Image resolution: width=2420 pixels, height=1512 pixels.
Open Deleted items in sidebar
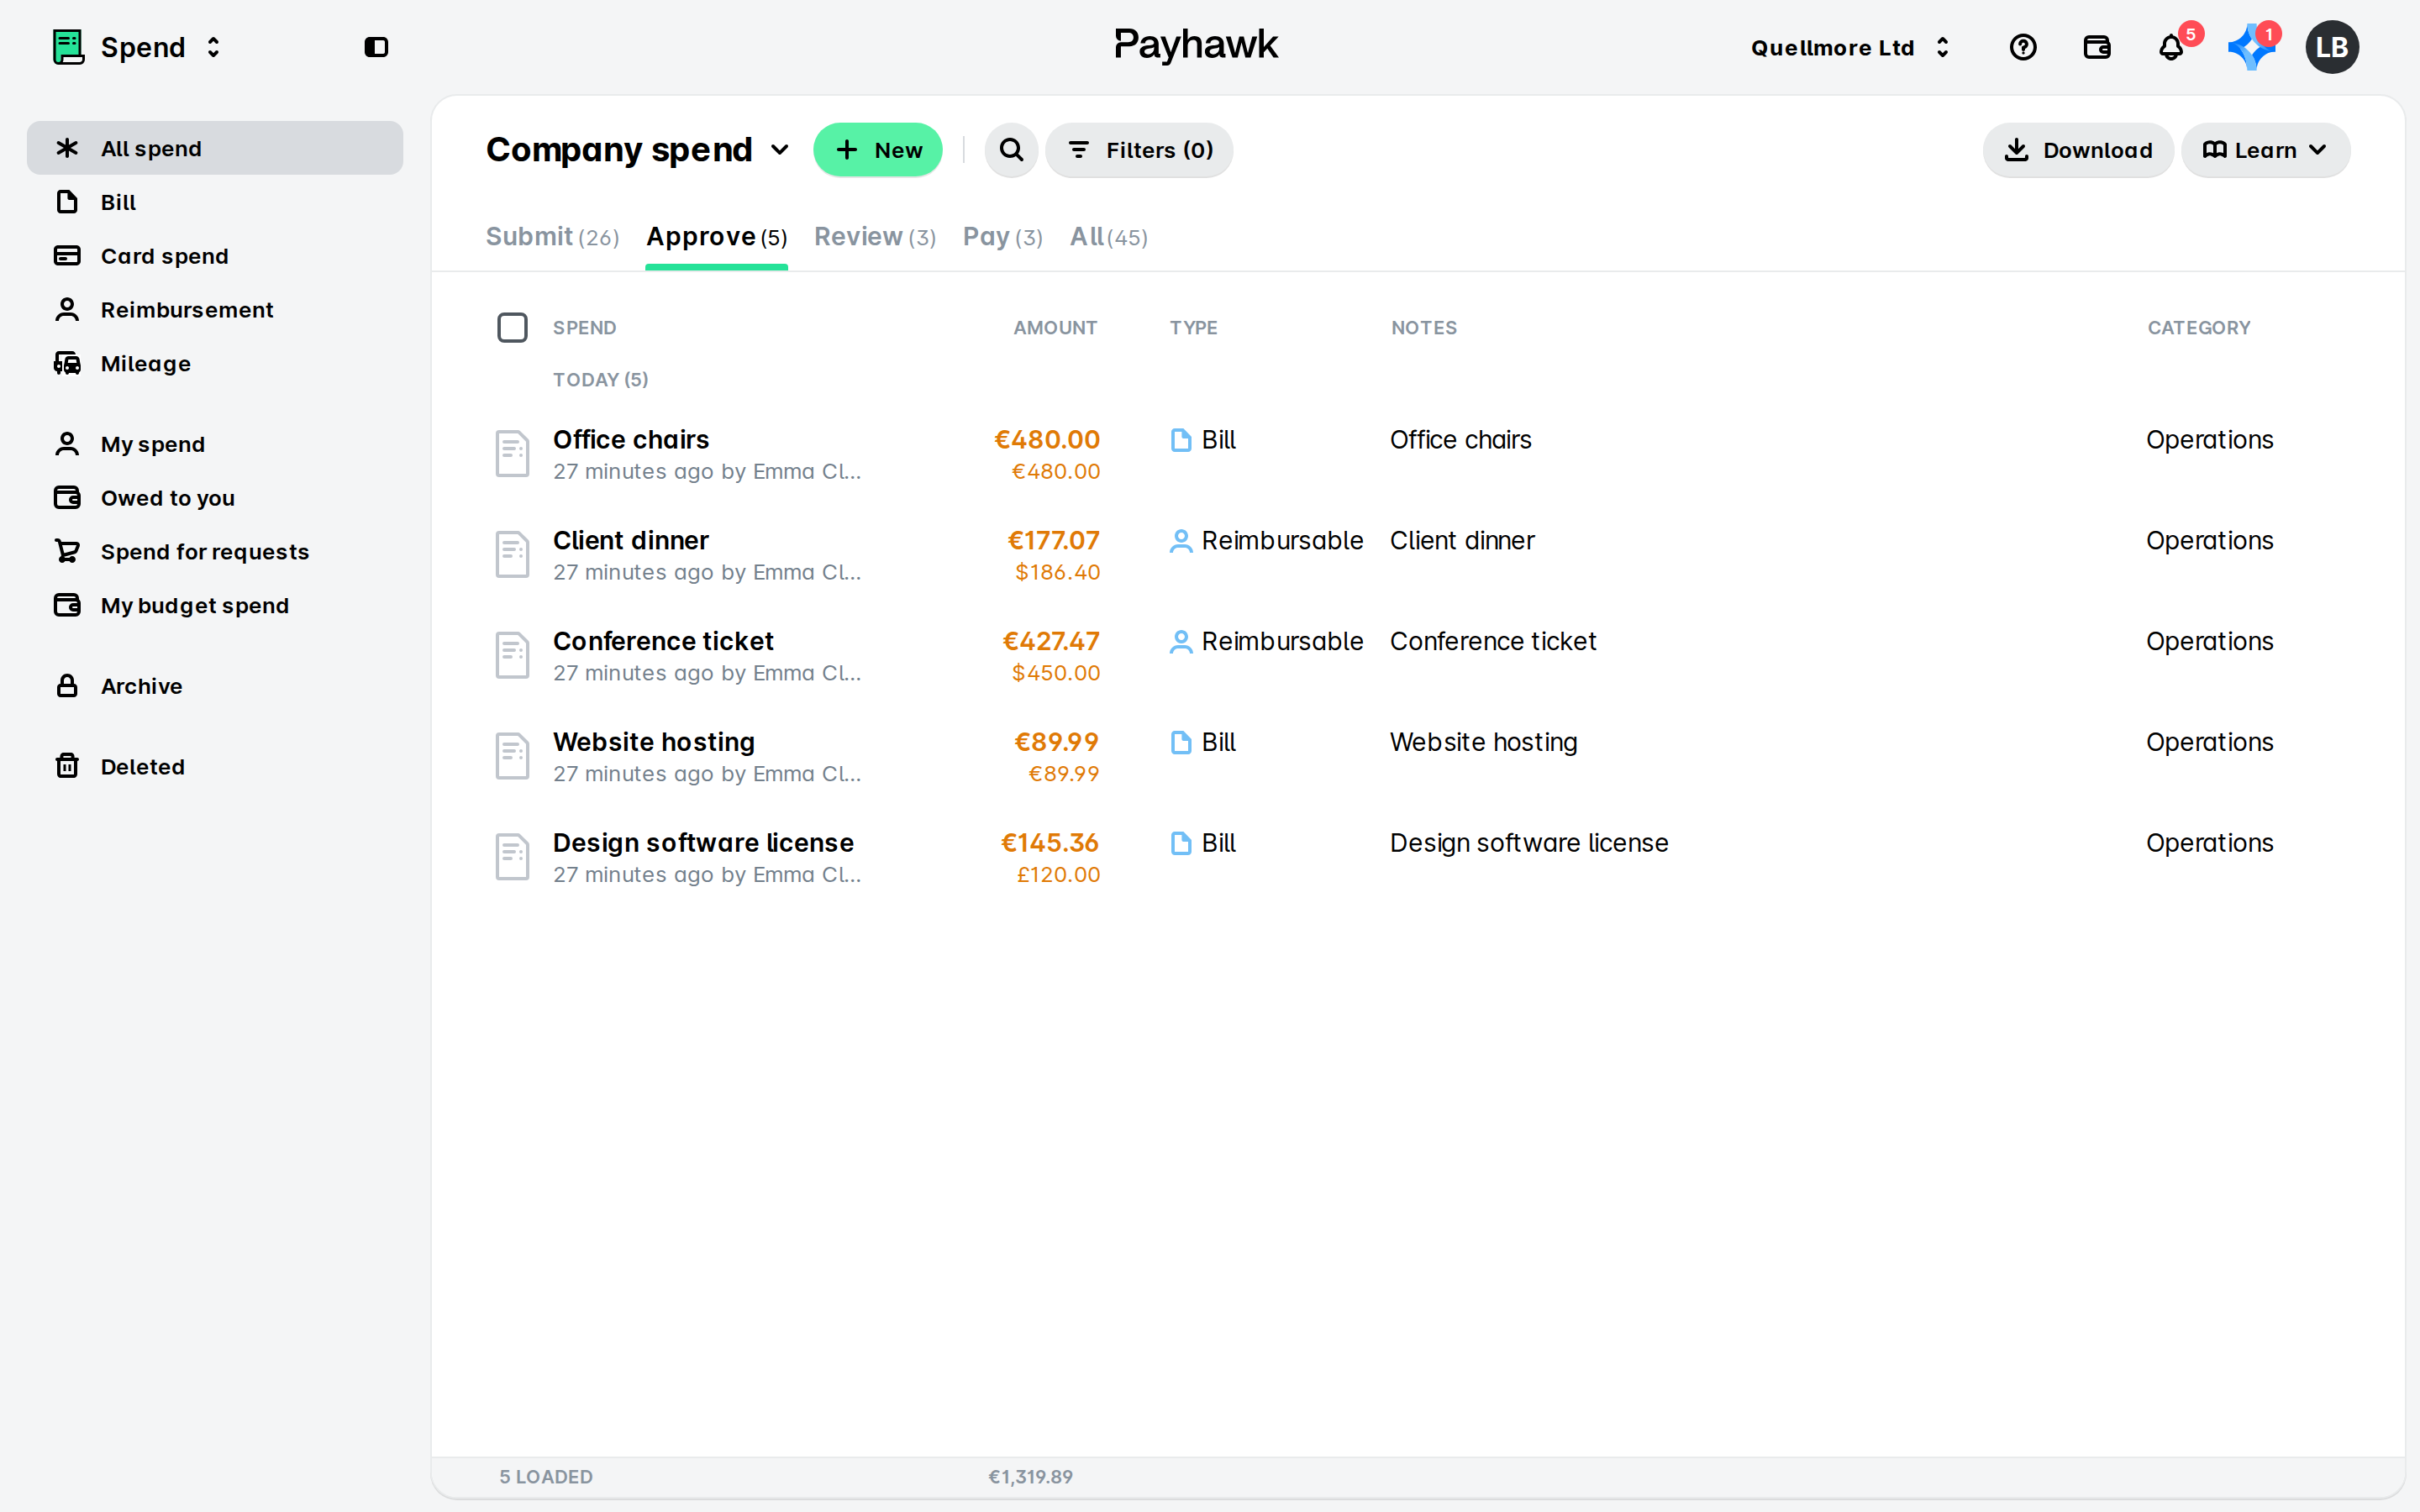click(x=215, y=767)
